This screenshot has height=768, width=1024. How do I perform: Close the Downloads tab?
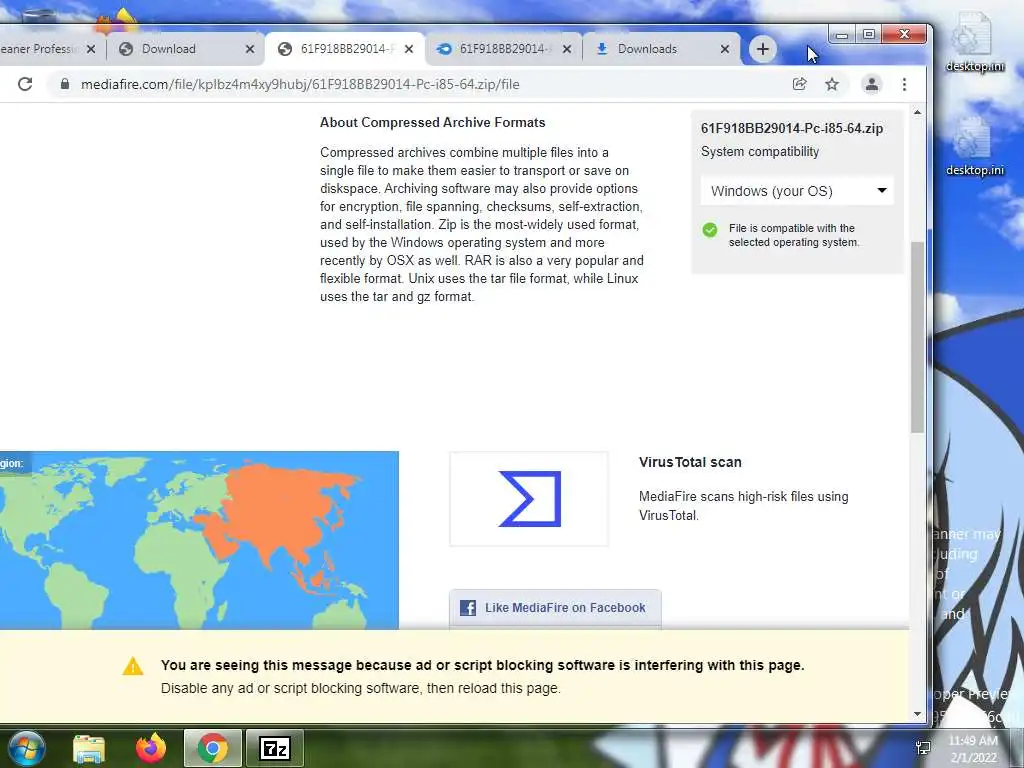pyautogui.click(x=725, y=49)
